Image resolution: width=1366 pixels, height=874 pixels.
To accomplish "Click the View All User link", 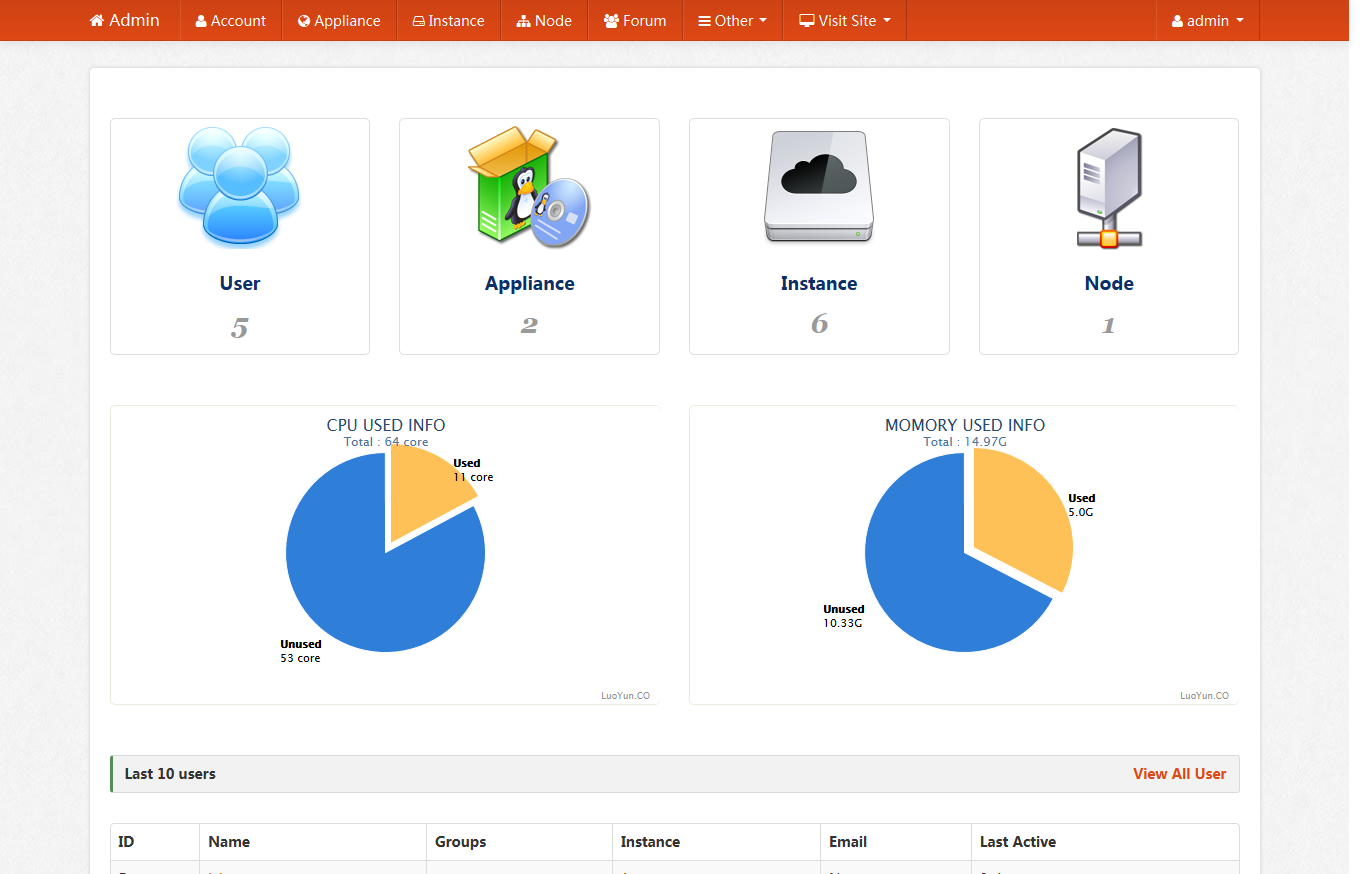I will pyautogui.click(x=1179, y=774).
